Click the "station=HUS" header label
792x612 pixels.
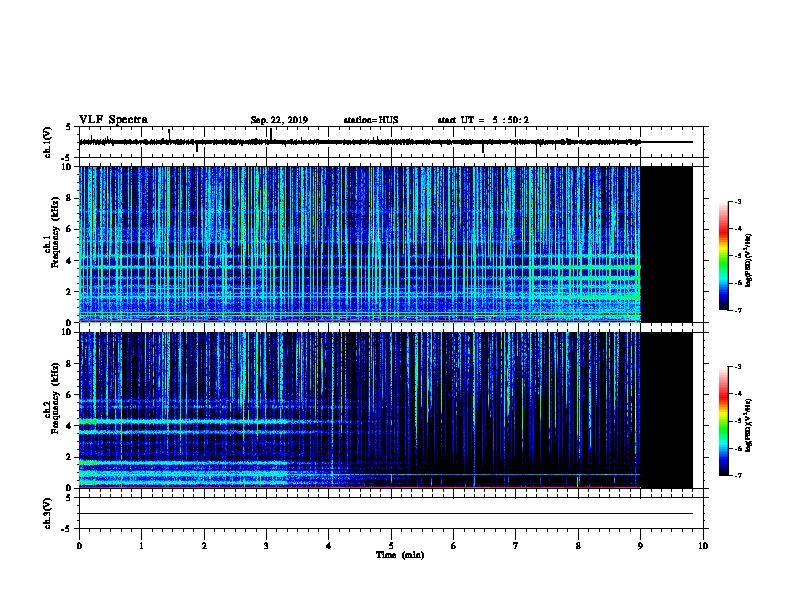[371, 120]
